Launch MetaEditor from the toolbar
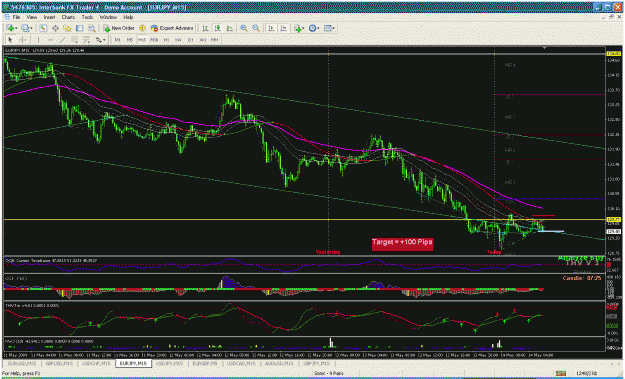This screenshot has height=379, width=625. 142,28
